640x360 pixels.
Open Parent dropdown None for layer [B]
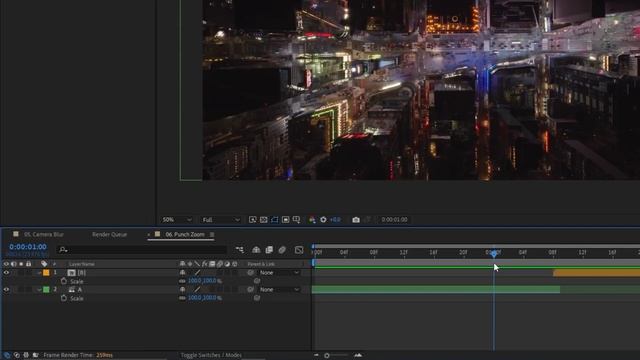pos(279,273)
